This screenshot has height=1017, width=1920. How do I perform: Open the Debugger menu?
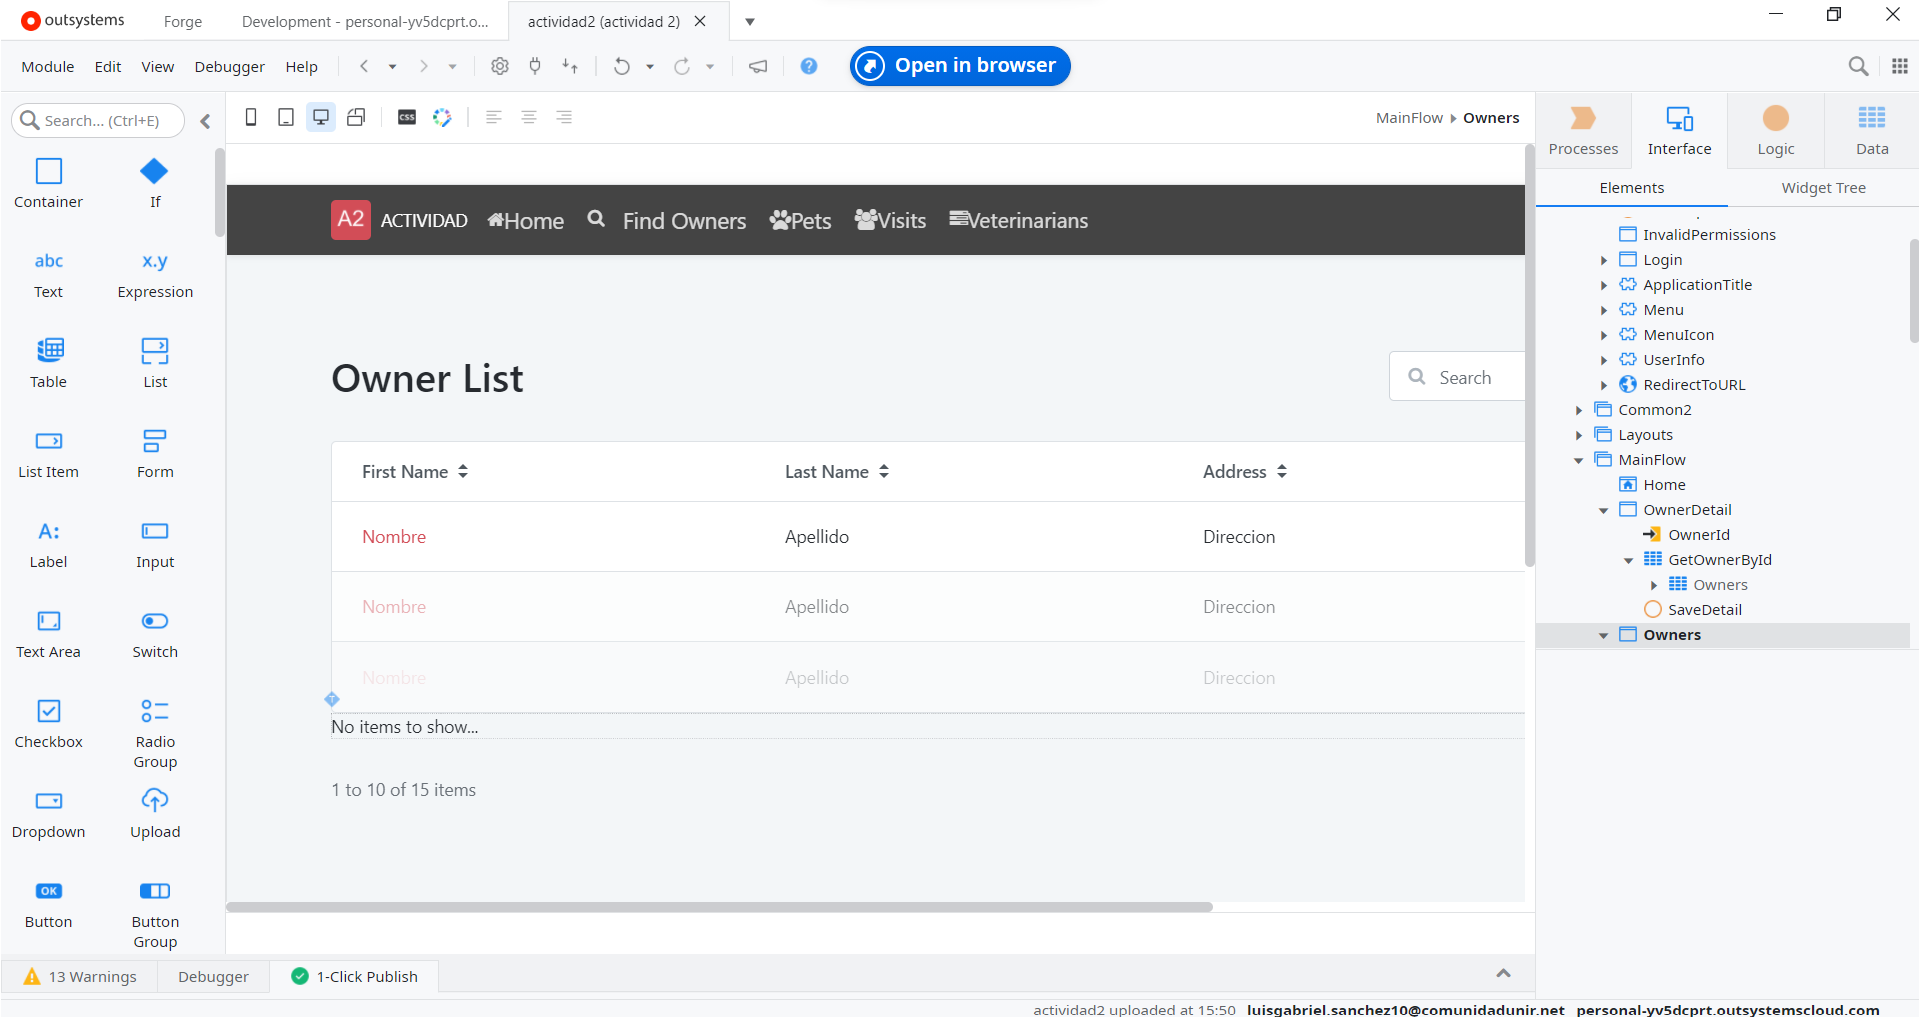pos(229,67)
